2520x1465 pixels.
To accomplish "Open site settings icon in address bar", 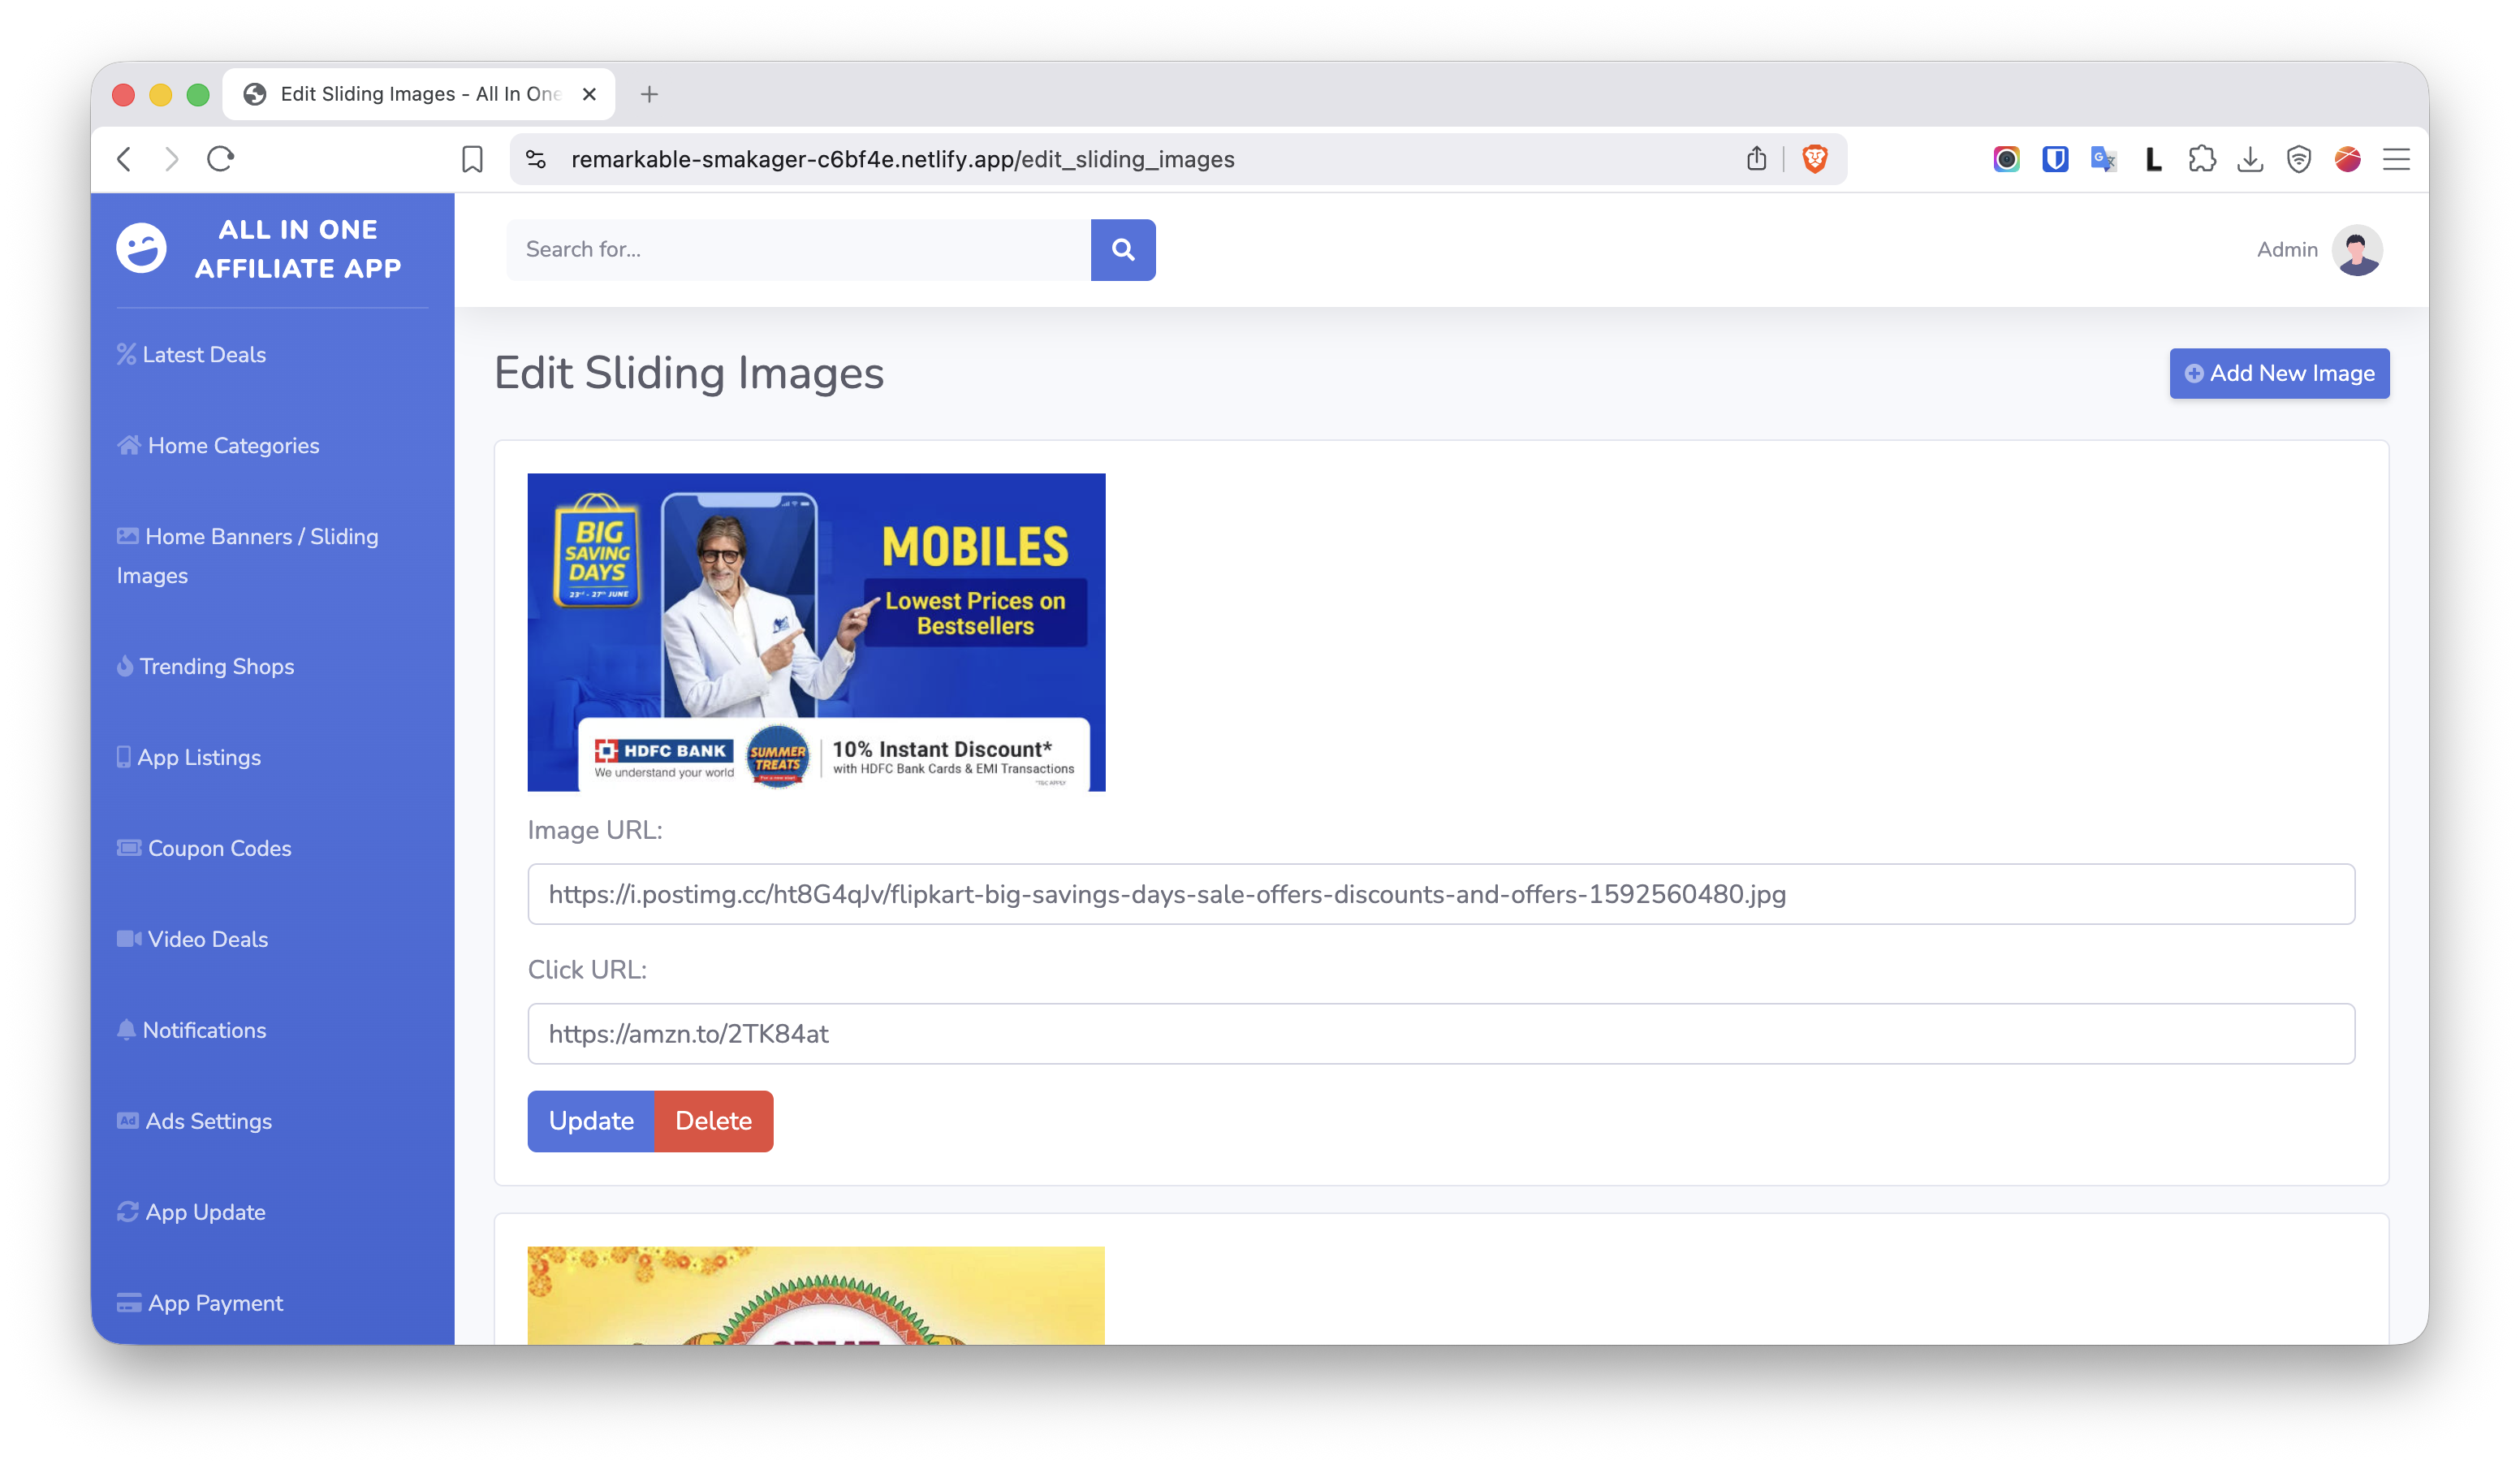I will (536, 159).
